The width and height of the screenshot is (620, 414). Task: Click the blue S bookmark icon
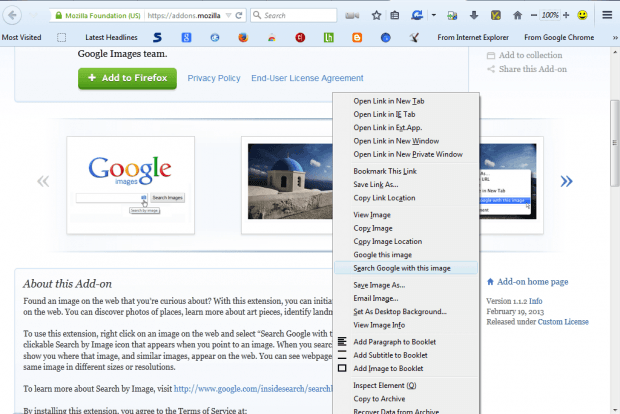pos(157,38)
